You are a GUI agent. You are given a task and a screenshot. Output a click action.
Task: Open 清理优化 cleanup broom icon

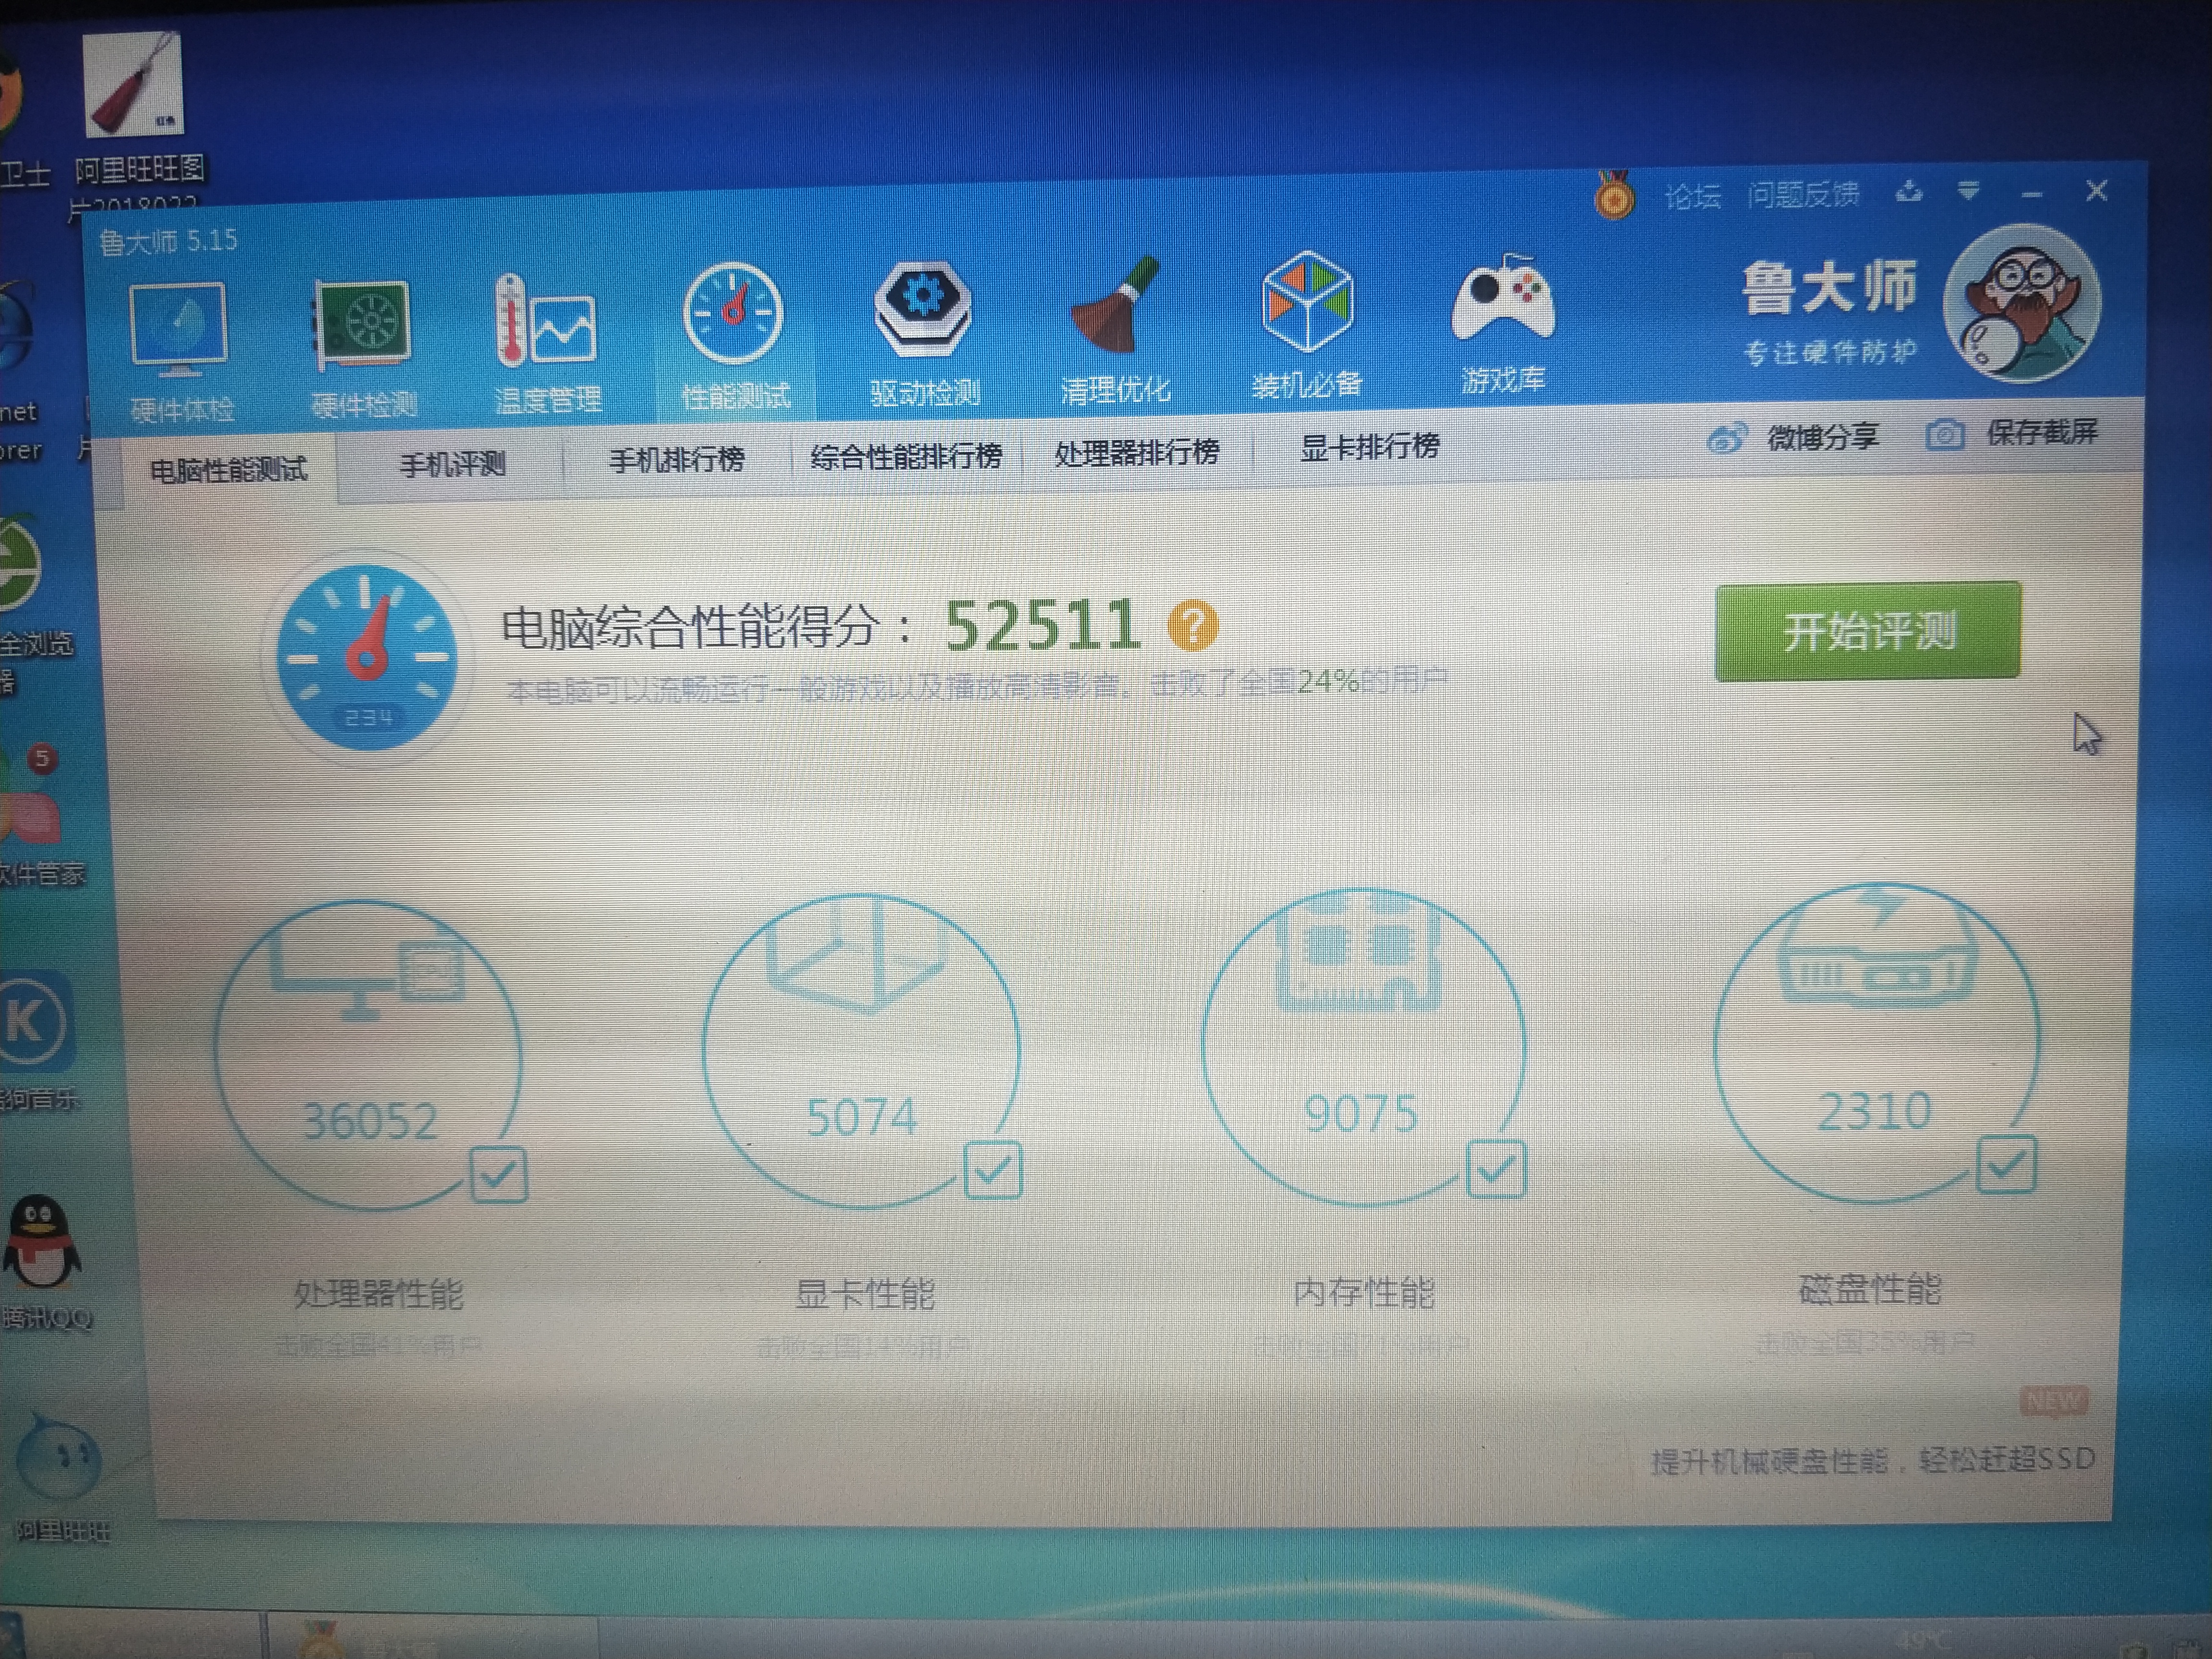click(1115, 330)
